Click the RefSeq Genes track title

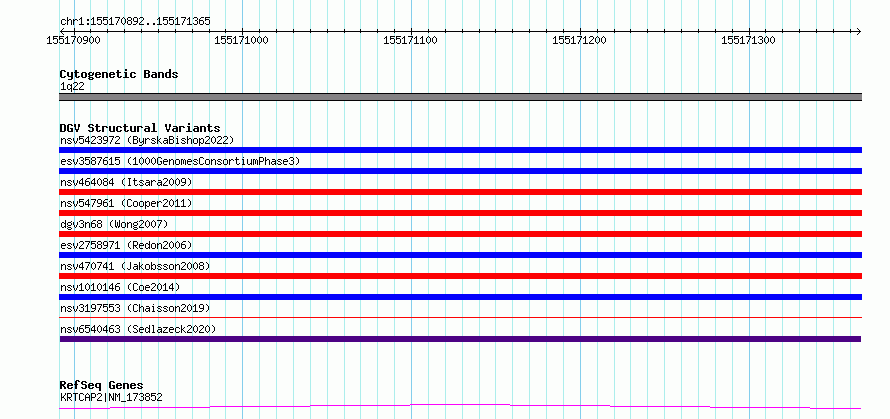101,386
